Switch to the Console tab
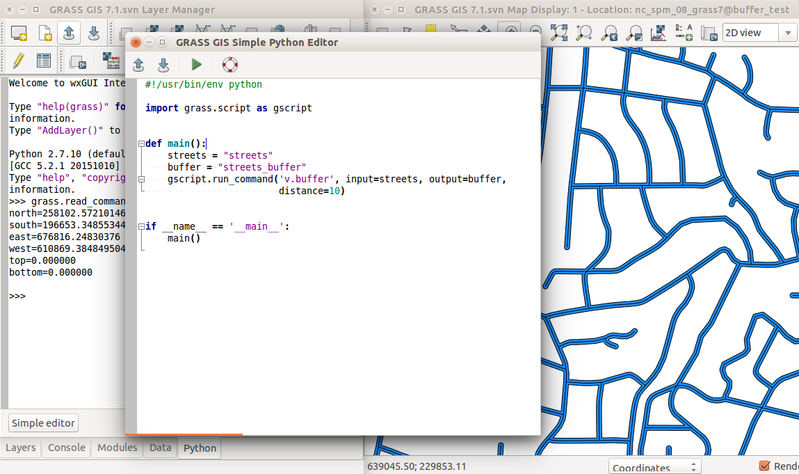This screenshot has height=474, width=799. [x=66, y=447]
